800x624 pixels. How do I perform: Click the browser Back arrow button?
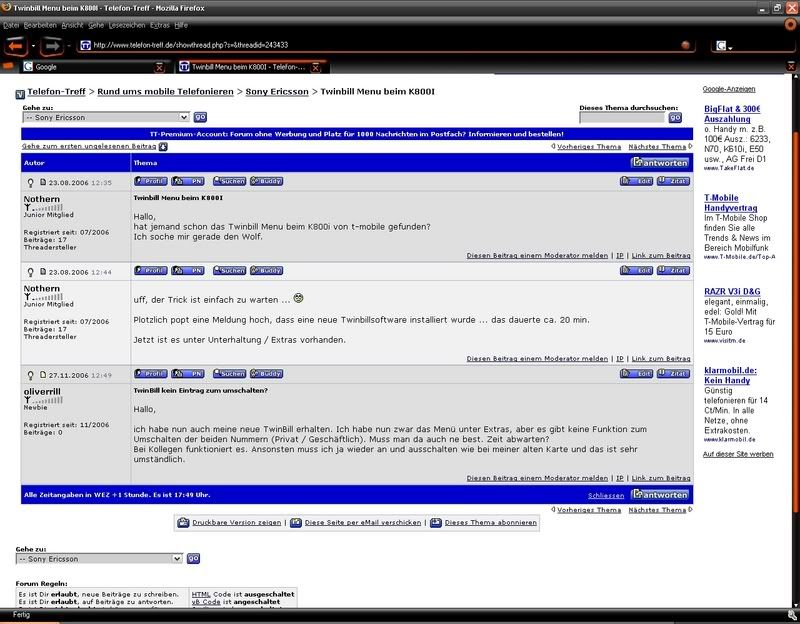(15, 46)
